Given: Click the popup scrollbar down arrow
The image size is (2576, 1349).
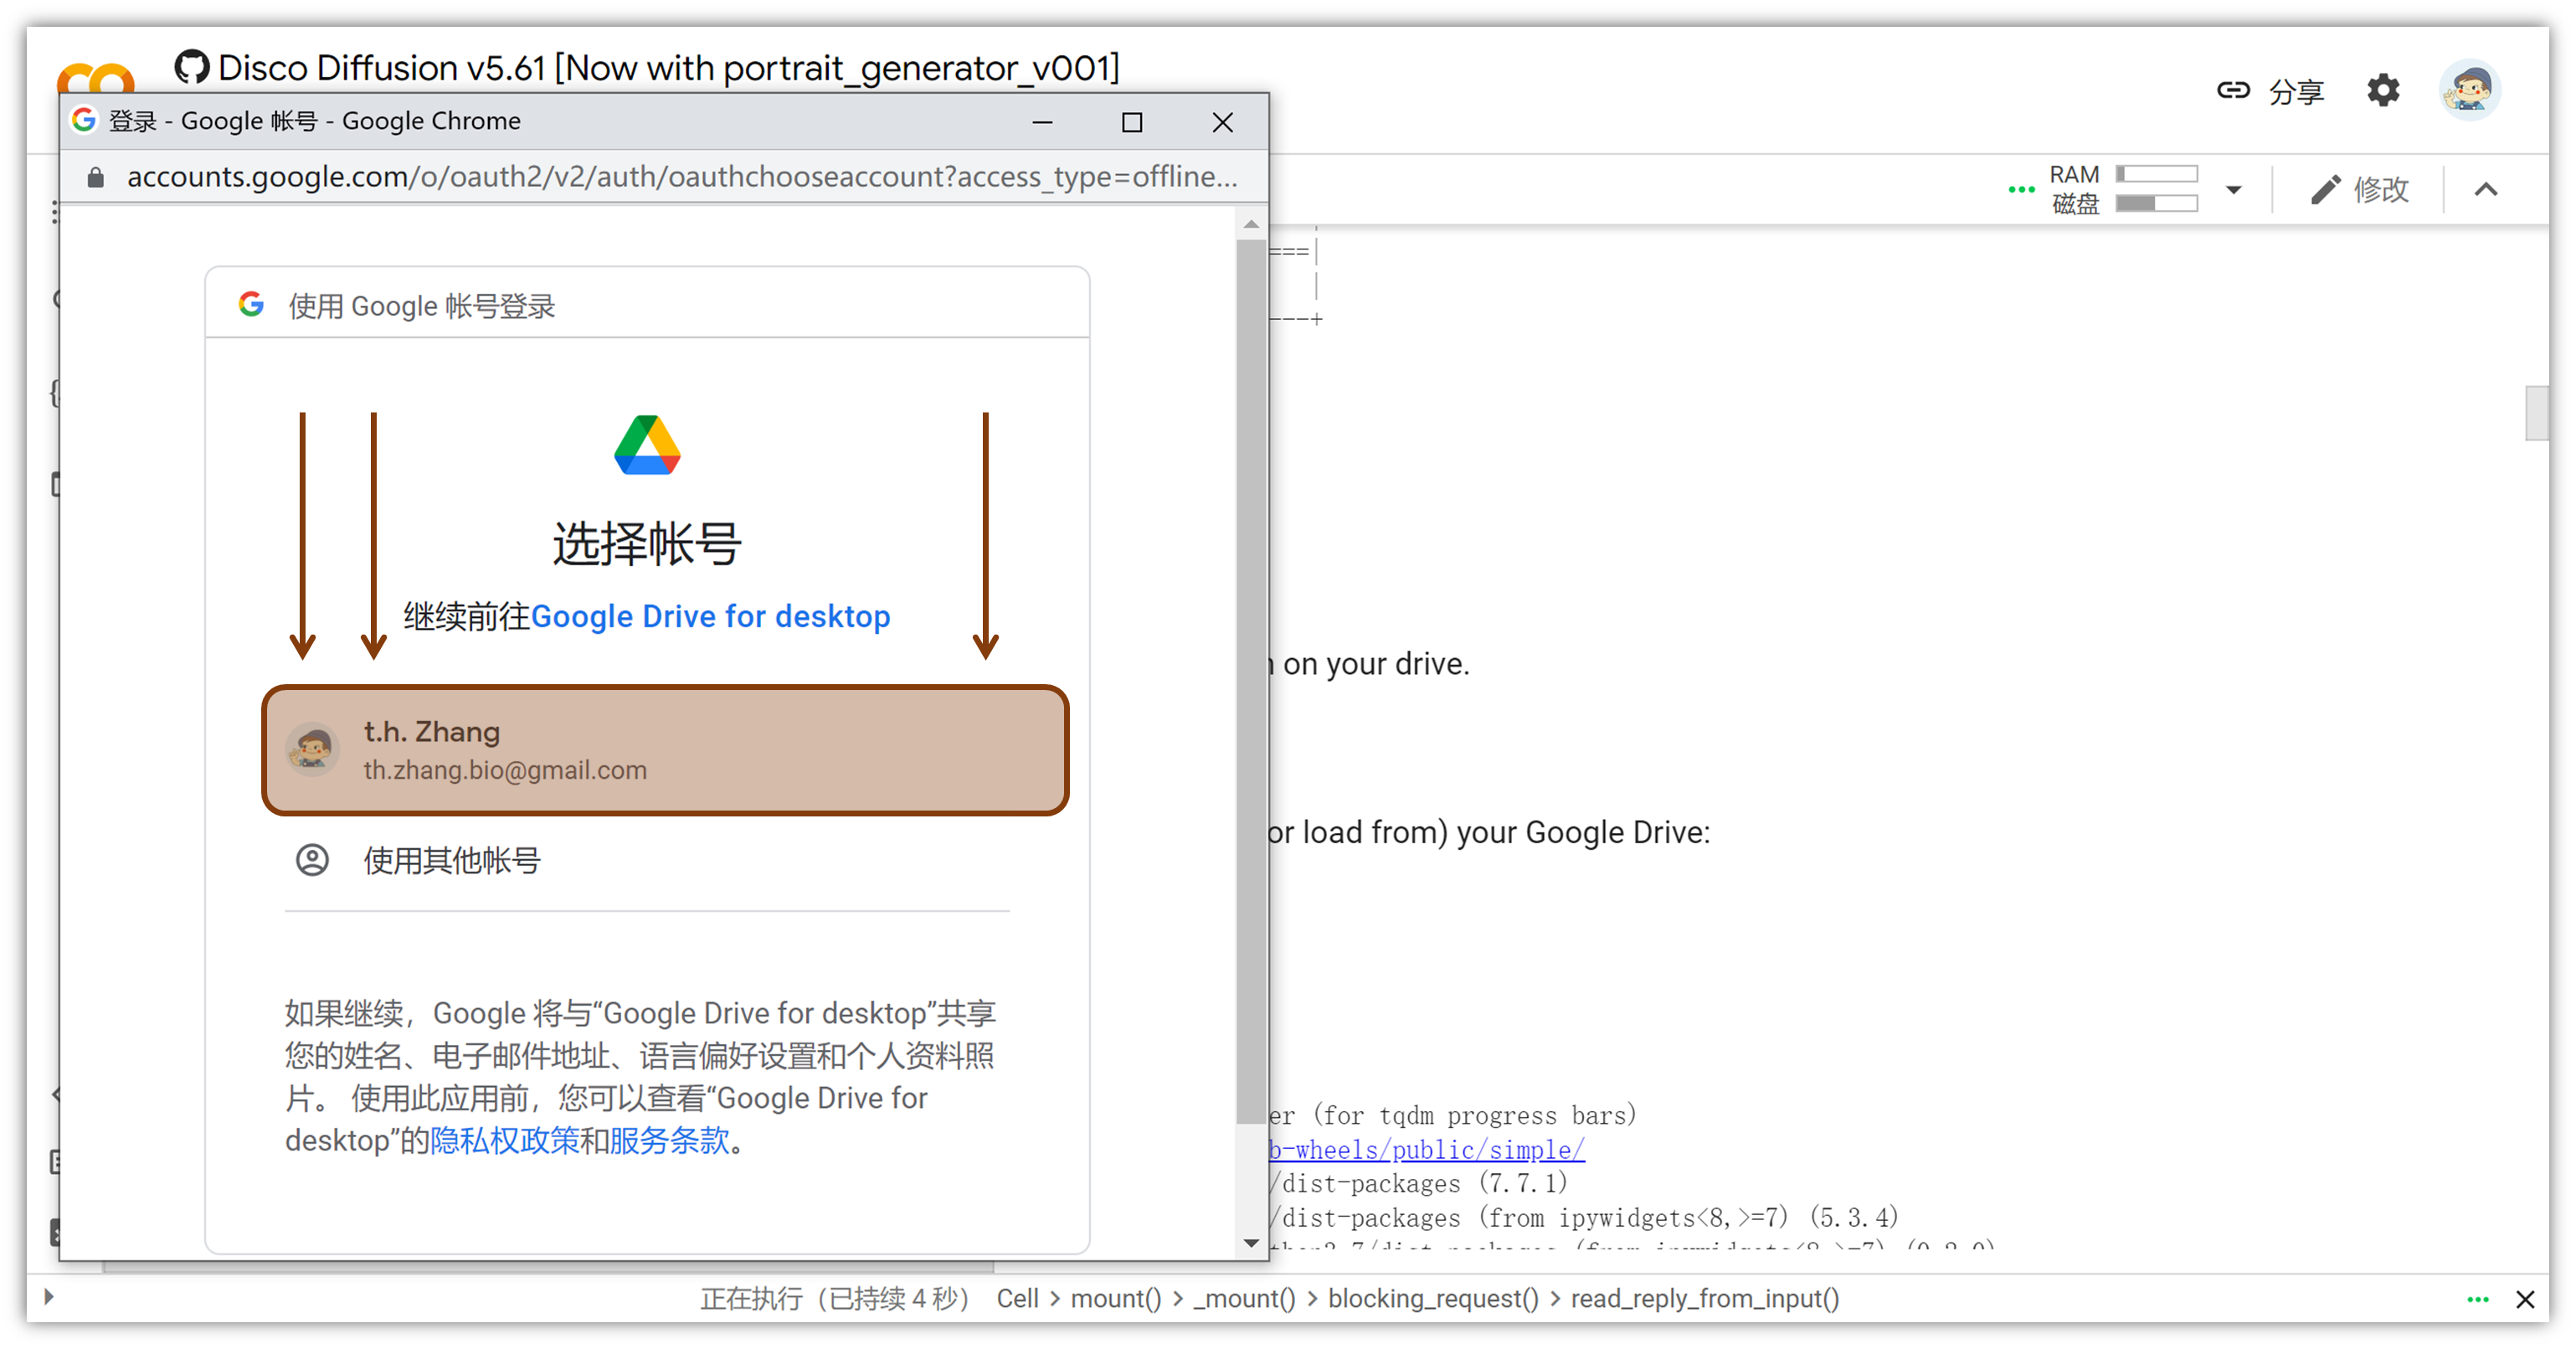Looking at the screenshot, I should (1251, 1243).
